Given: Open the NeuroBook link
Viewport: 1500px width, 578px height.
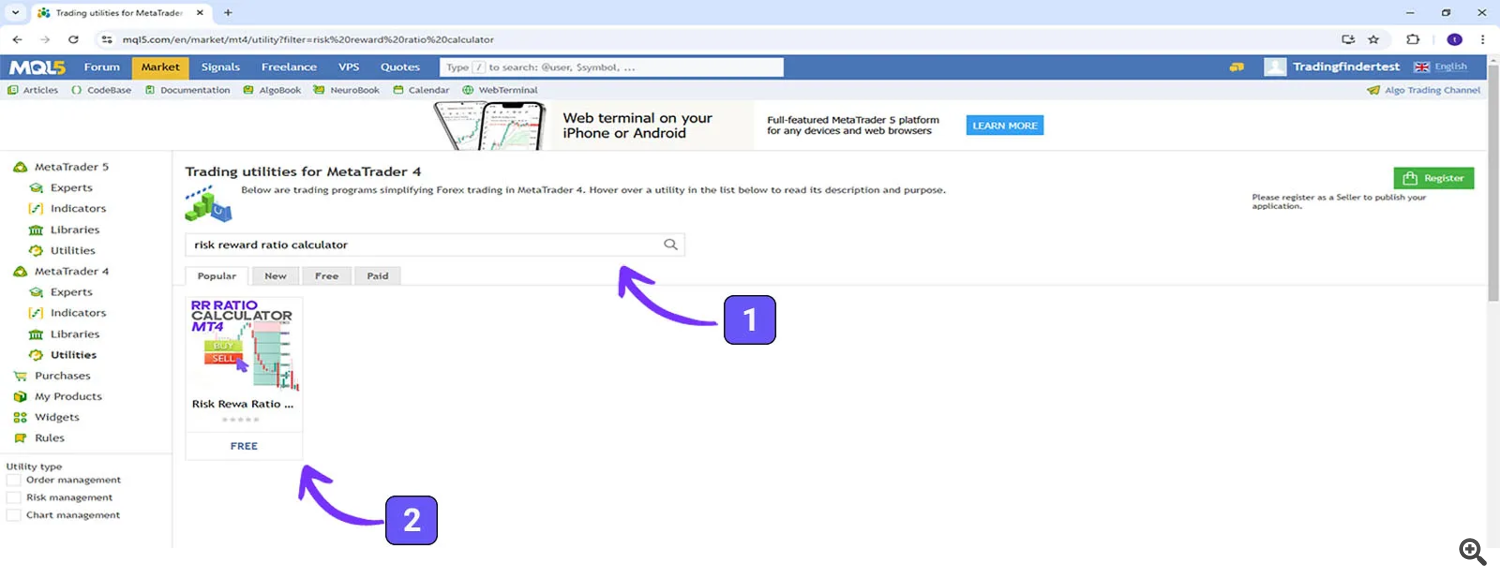Looking at the screenshot, I should pos(347,90).
